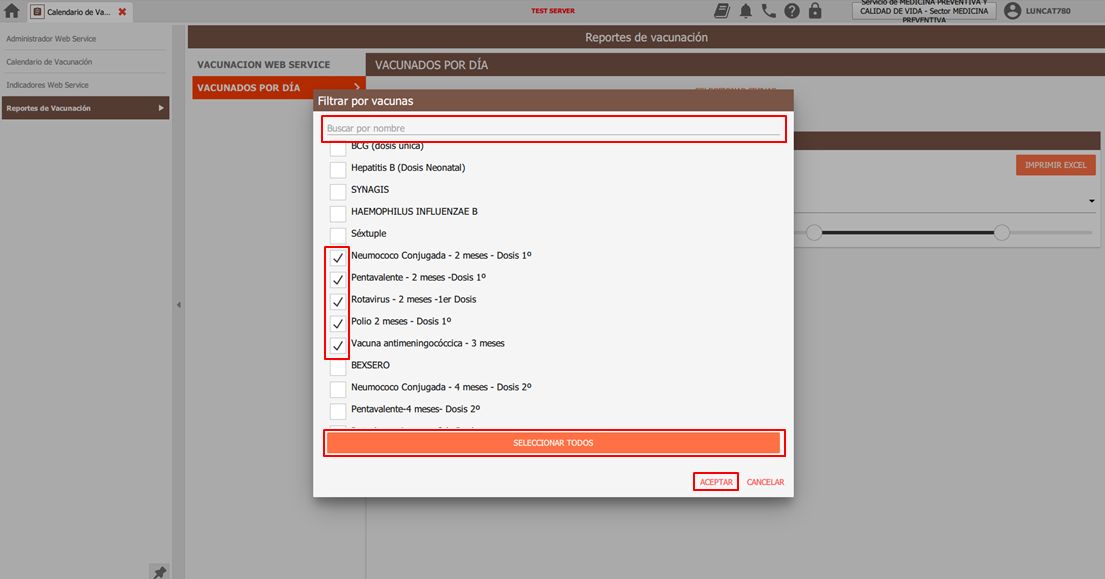Uncheck Rotavirus 2 meses 1er Dosis
The image size is (1105, 579).
(338, 301)
